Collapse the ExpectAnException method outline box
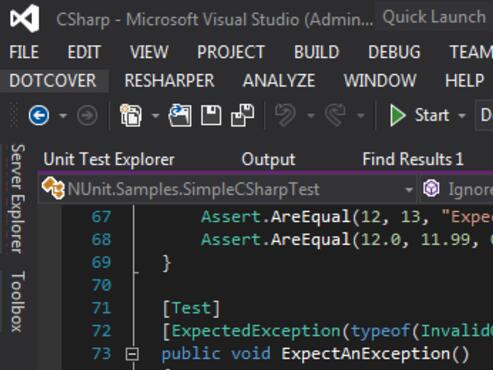 pyautogui.click(x=132, y=354)
